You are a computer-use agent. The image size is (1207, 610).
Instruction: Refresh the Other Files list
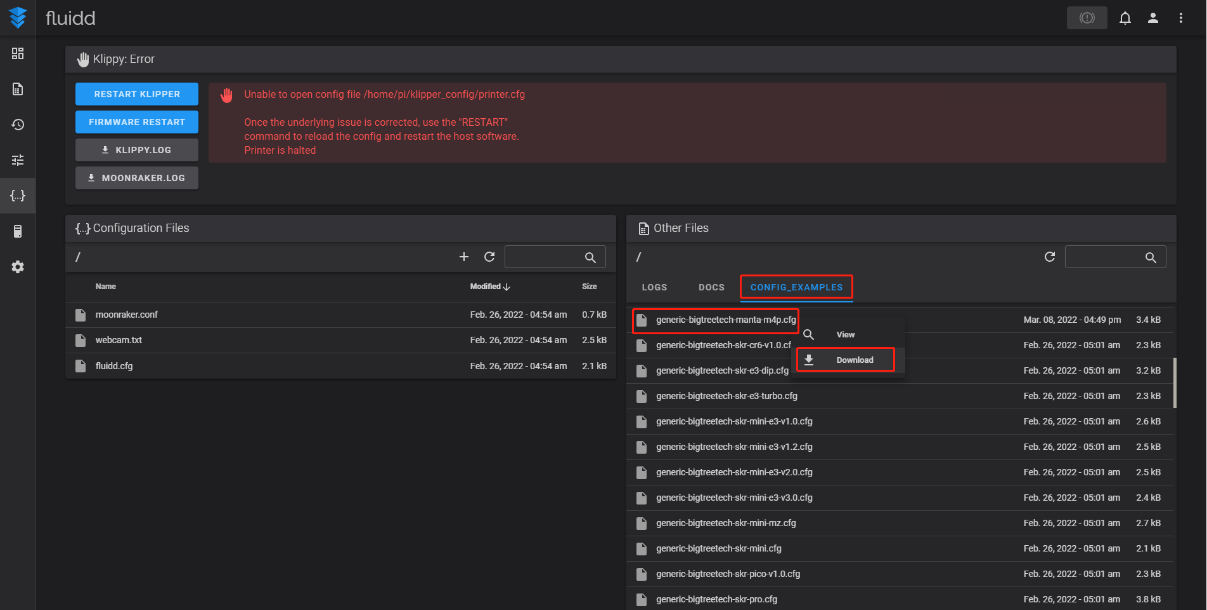pos(1049,257)
